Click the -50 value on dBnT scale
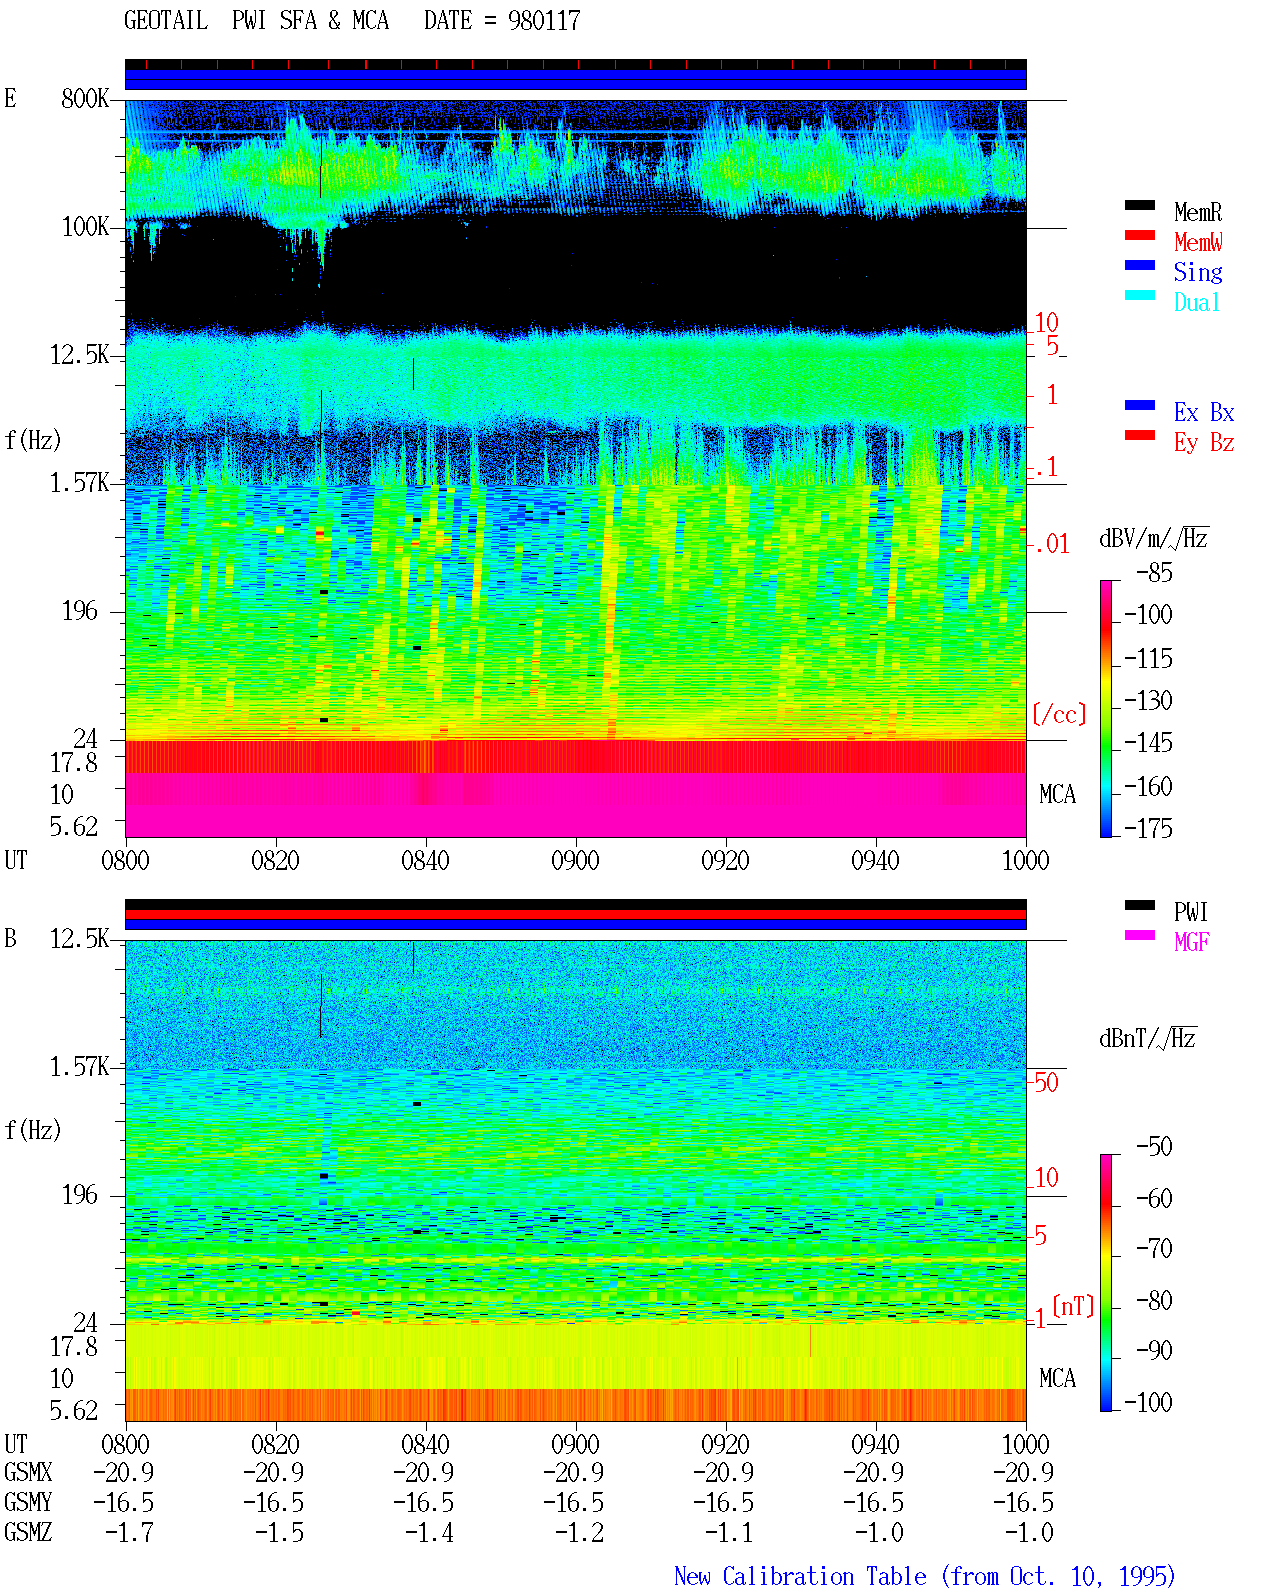Screen dimensions: 1280x1593 click(x=1154, y=1147)
